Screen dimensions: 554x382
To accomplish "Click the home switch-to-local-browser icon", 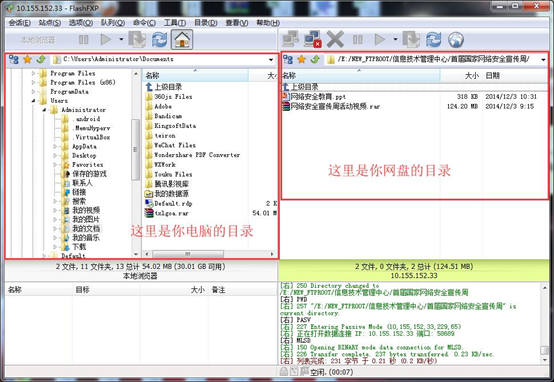I will coord(182,39).
